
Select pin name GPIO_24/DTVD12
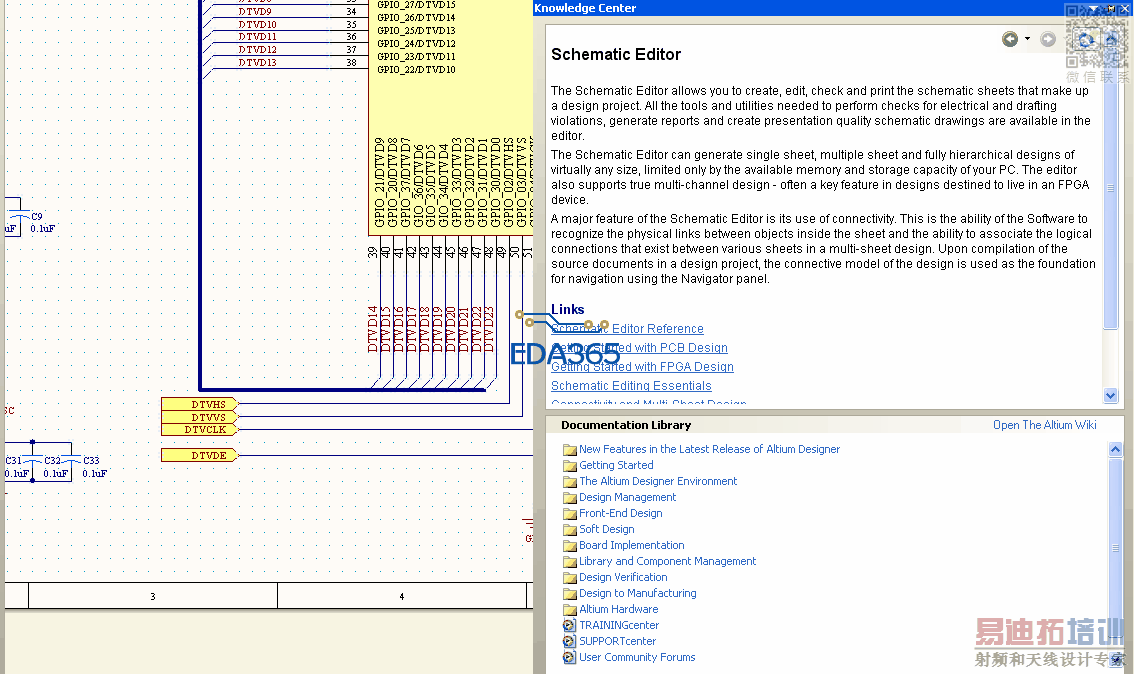tap(416, 43)
